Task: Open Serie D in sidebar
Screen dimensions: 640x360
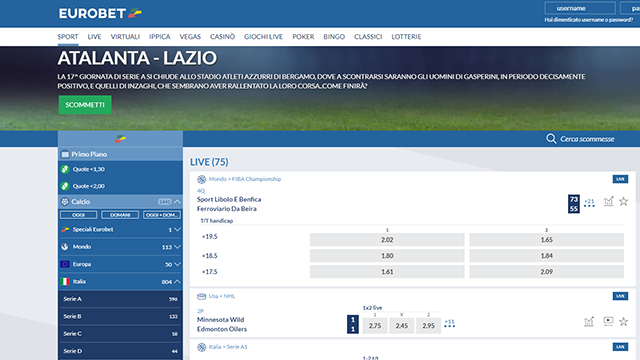Action: point(120,351)
